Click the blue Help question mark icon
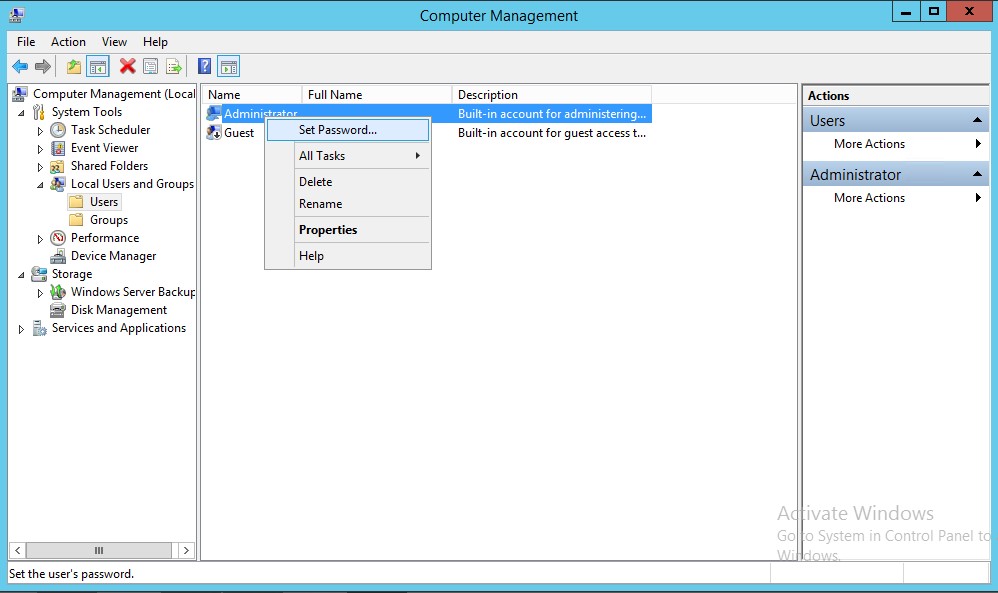The height and width of the screenshot is (593, 998). point(204,67)
